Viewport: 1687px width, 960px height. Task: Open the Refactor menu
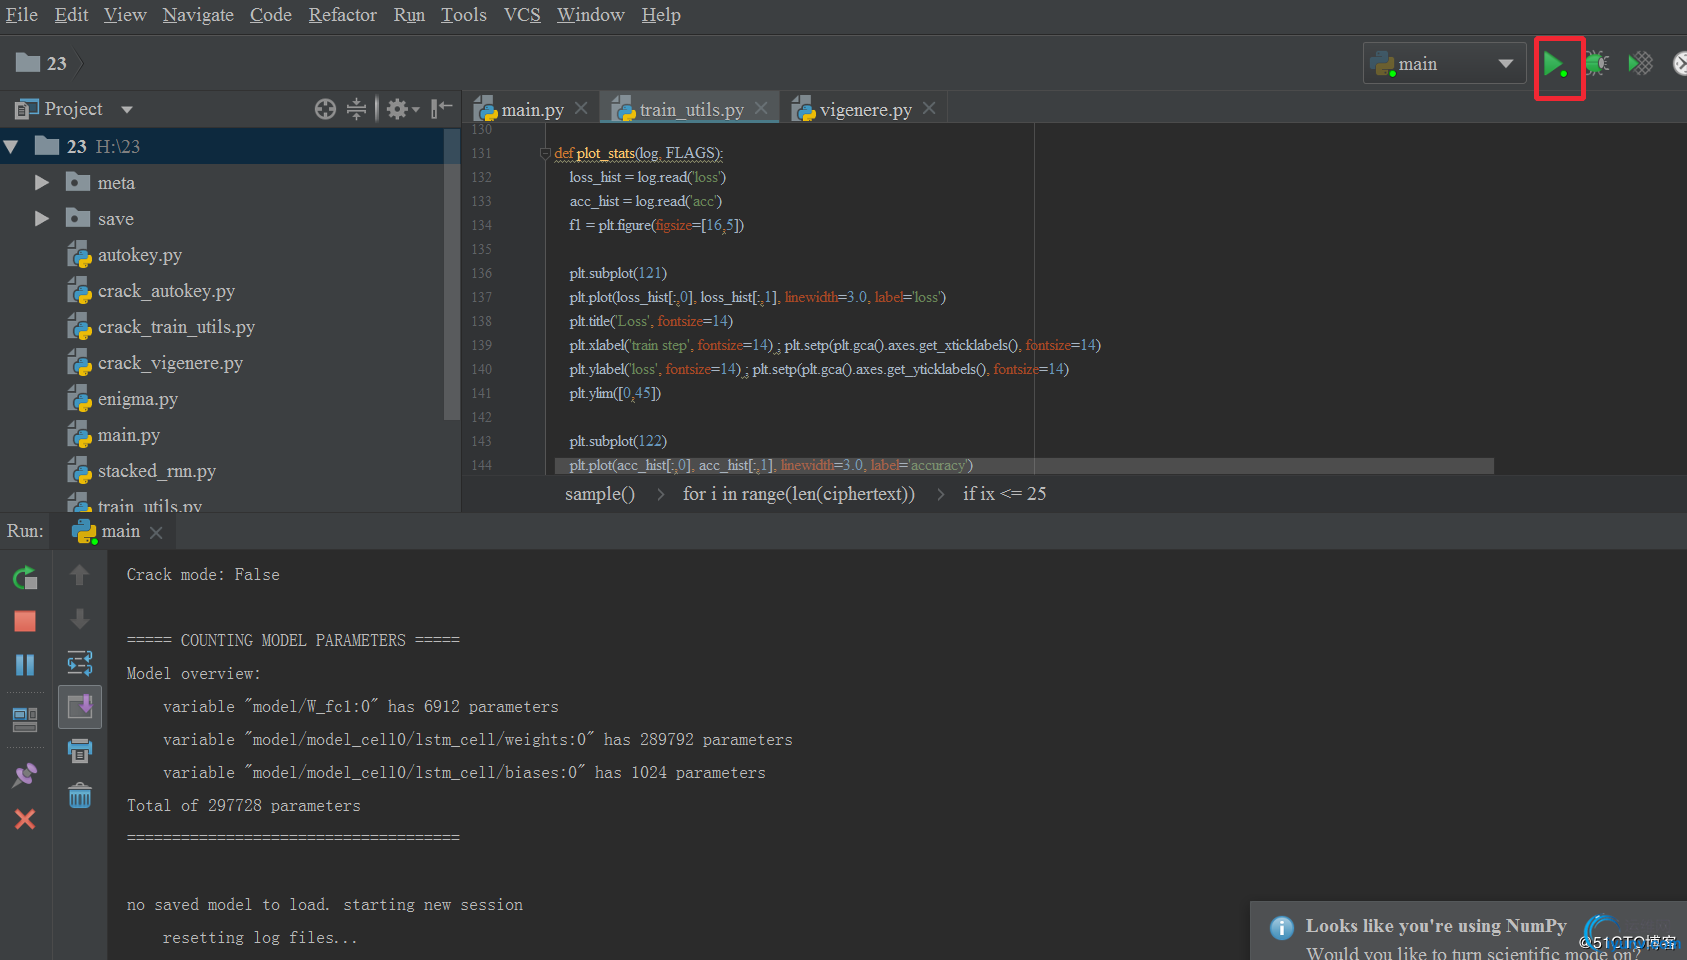[342, 15]
